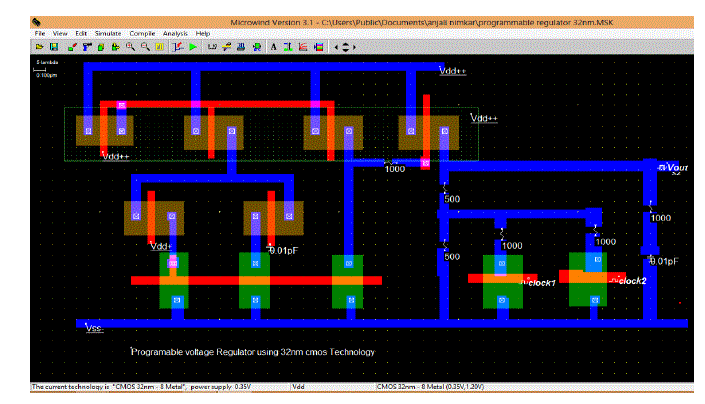Select the Zoom In magnifier tool
Viewport: 705px width, 404px height.
point(130,47)
